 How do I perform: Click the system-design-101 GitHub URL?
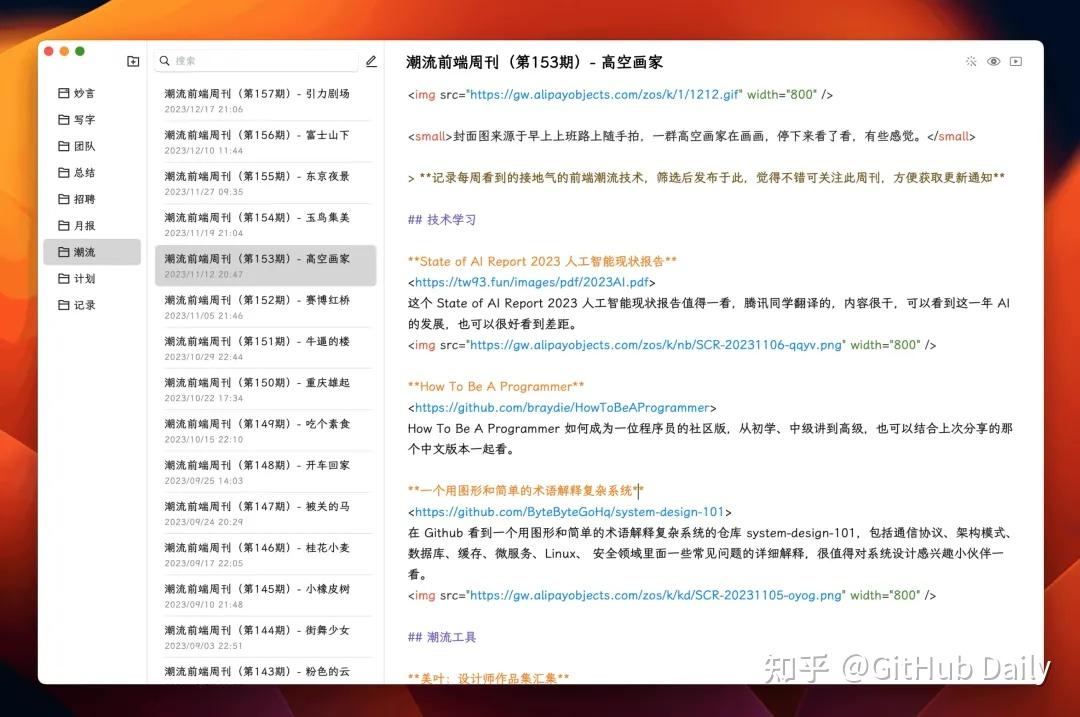coord(568,512)
